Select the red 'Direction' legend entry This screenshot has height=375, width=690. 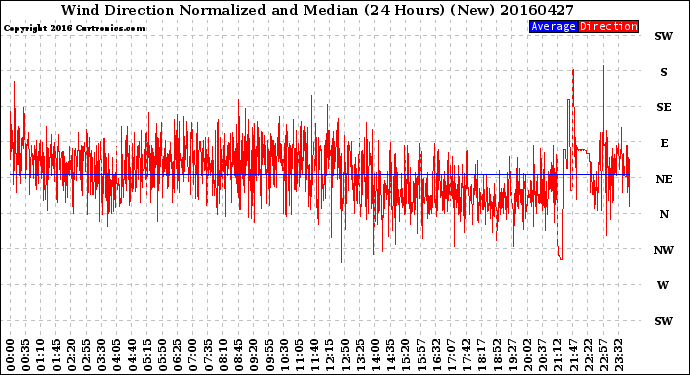pos(609,26)
